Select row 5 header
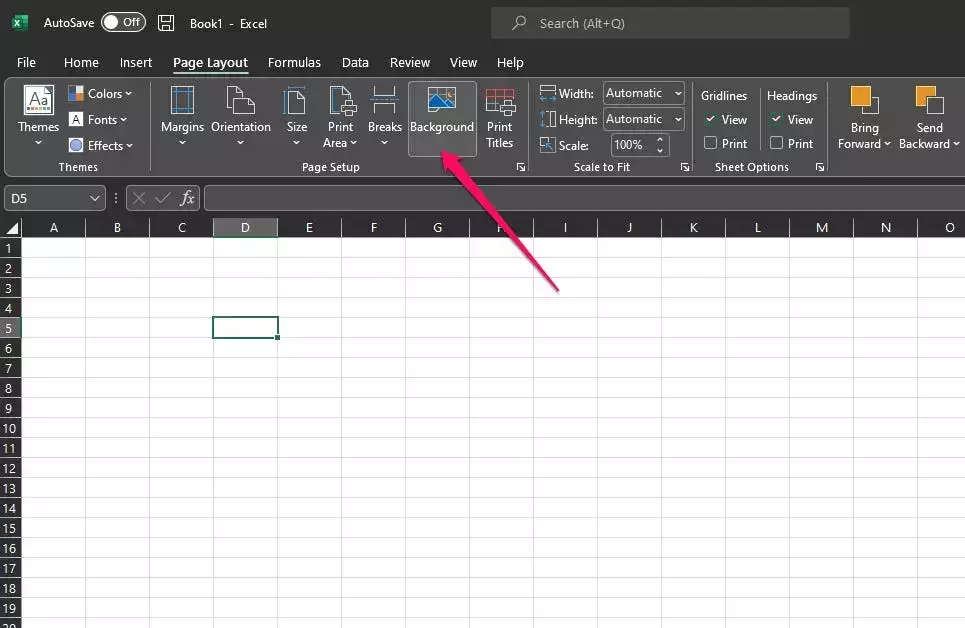965x628 pixels. (x=10, y=328)
